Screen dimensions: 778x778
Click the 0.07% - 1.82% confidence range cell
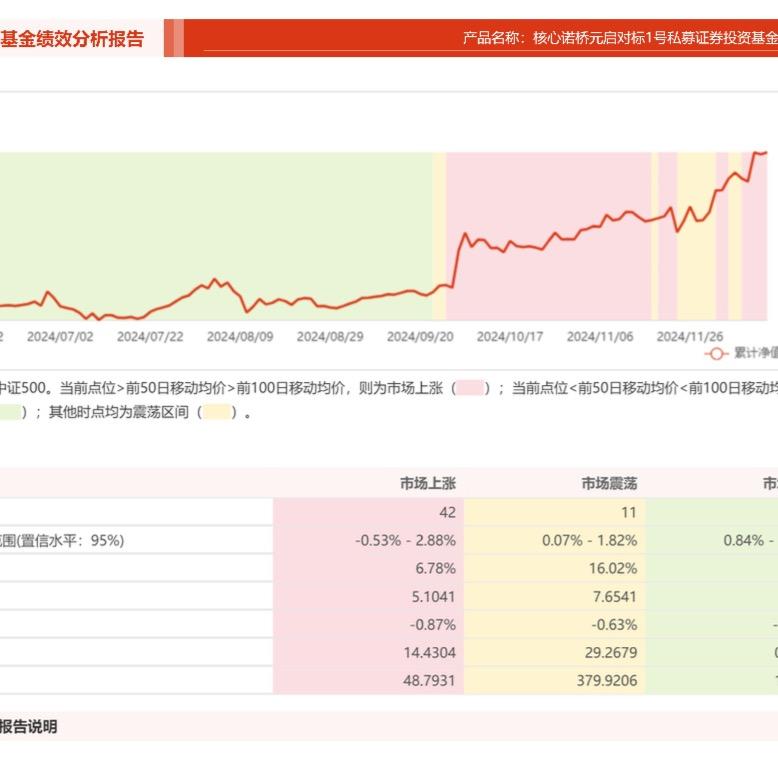pos(590,540)
